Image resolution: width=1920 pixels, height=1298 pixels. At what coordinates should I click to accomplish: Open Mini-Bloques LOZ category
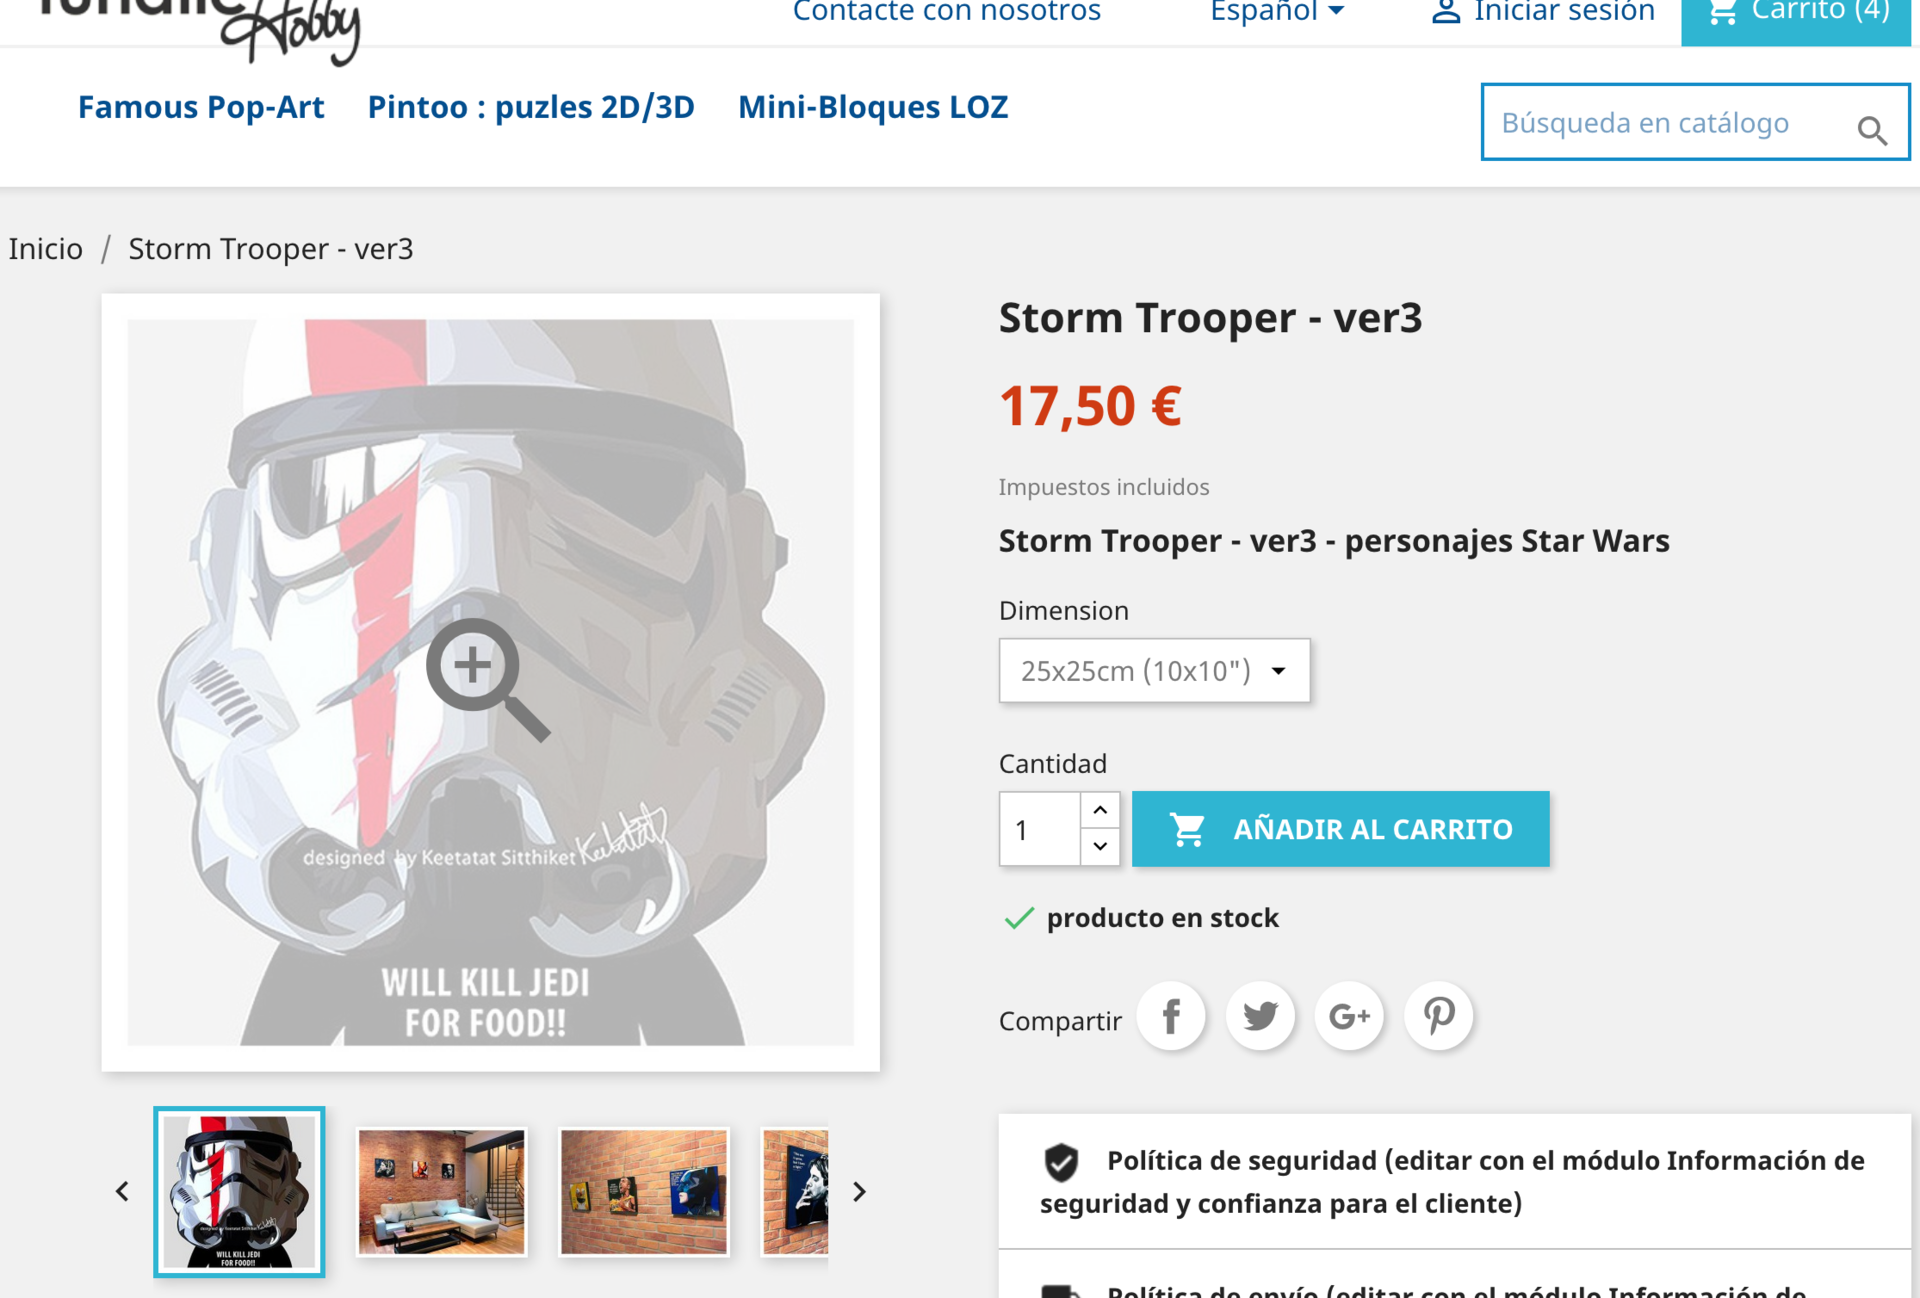[x=873, y=107]
